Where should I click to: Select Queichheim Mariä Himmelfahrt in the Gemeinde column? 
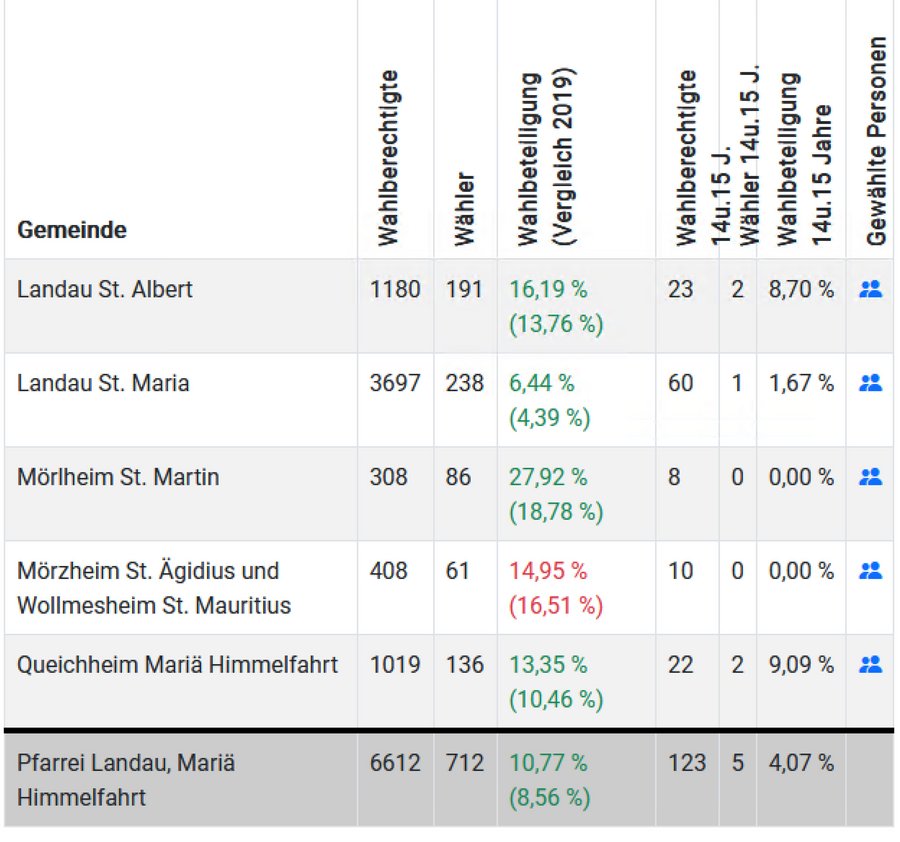pyautogui.click(x=178, y=665)
